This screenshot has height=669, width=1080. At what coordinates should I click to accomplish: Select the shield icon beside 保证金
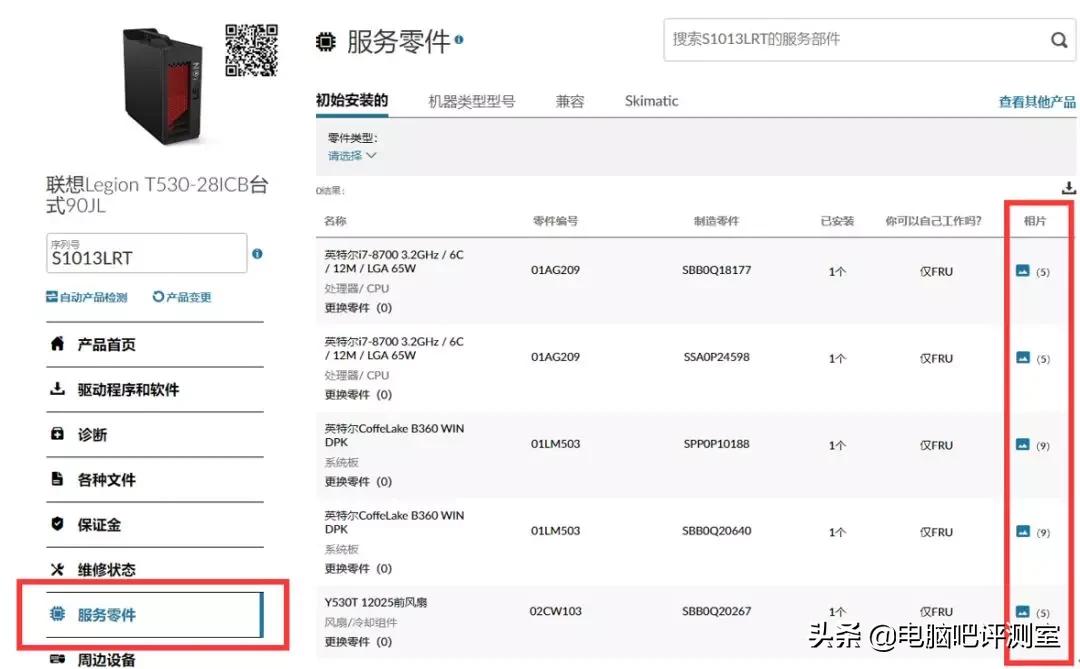[57, 524]
